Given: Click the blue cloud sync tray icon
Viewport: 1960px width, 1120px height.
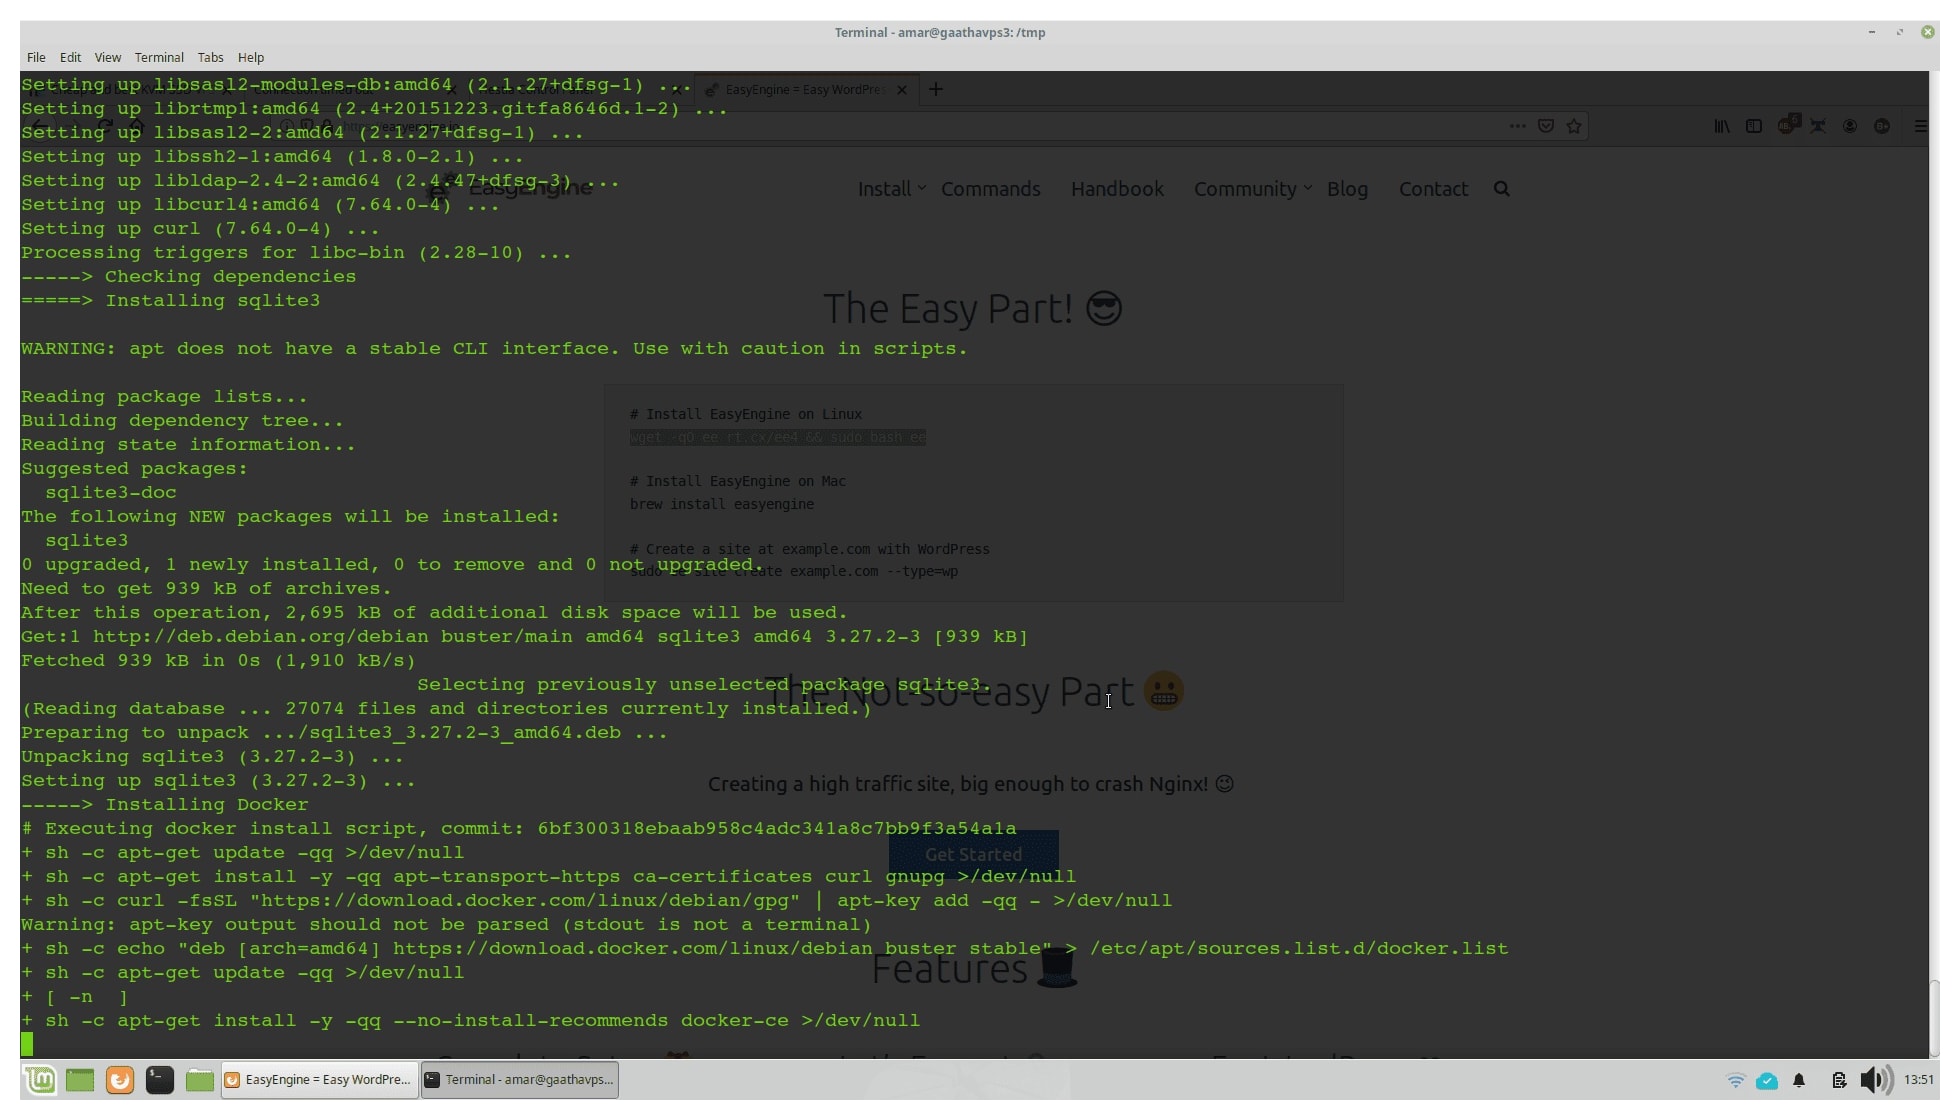Looking at the screenshot, I should (1767, 1080).
